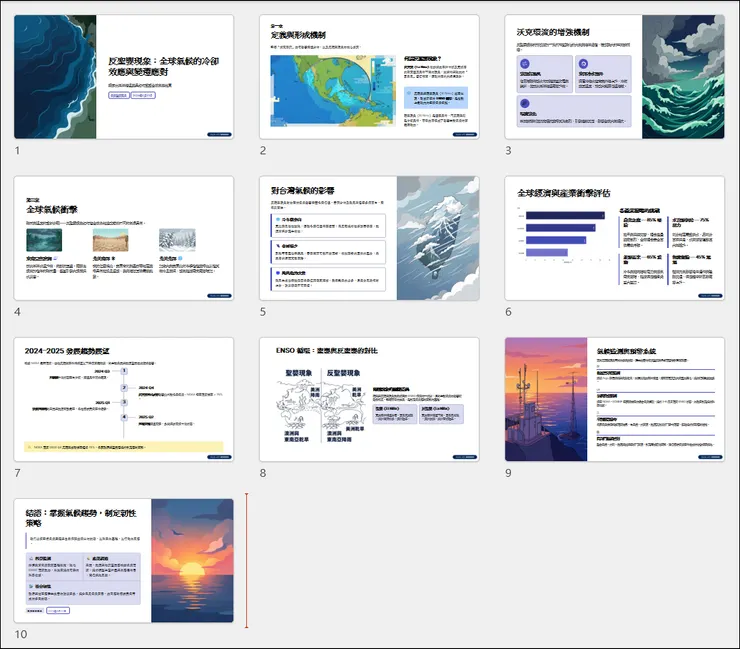Select the 定義與形成機制 slide with map
Viewport: 740px width, 649px height.
click(369, 76)
